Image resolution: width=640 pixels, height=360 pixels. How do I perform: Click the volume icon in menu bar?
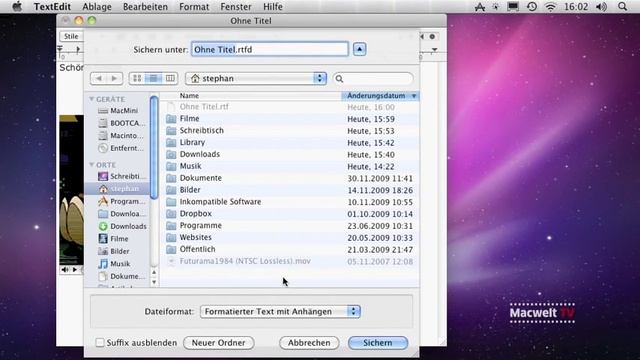(601, 7)
